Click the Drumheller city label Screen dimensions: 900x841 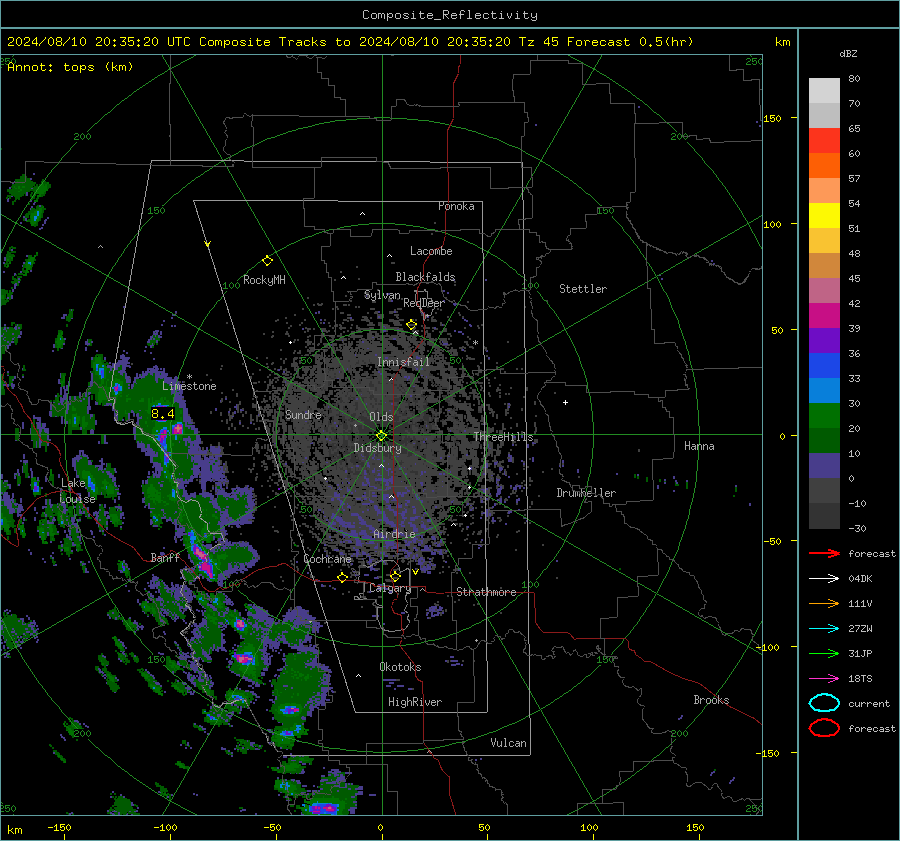[x=586, y=493]
